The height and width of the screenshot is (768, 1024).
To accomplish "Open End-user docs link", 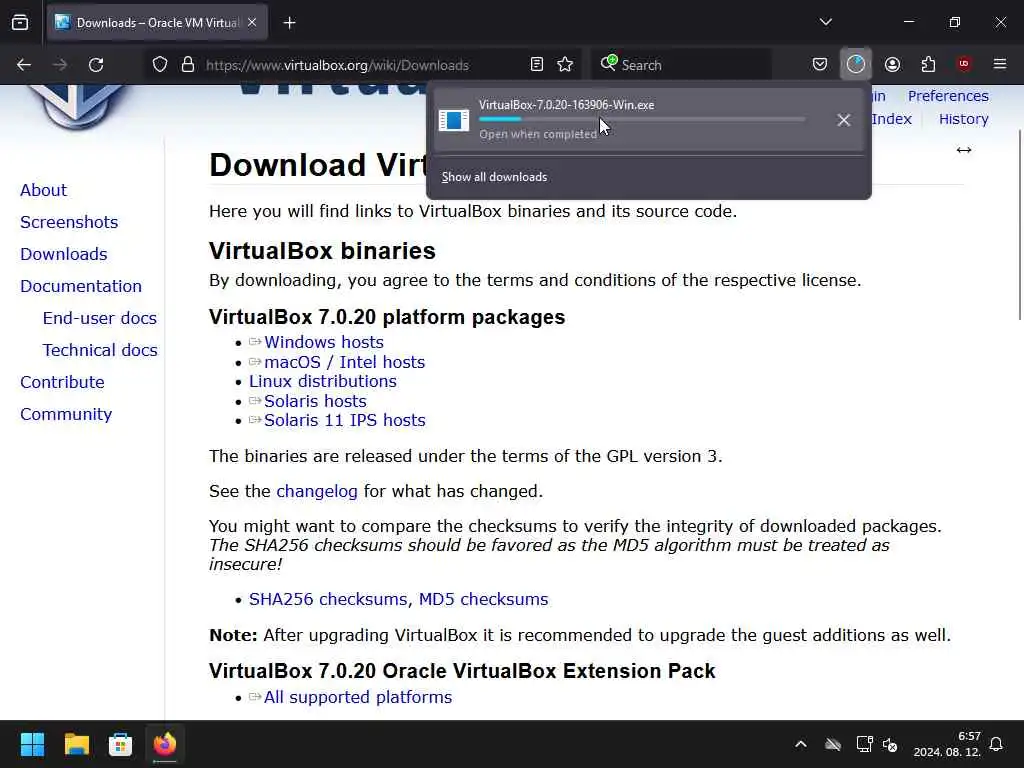I will click(x=100, y=318).
